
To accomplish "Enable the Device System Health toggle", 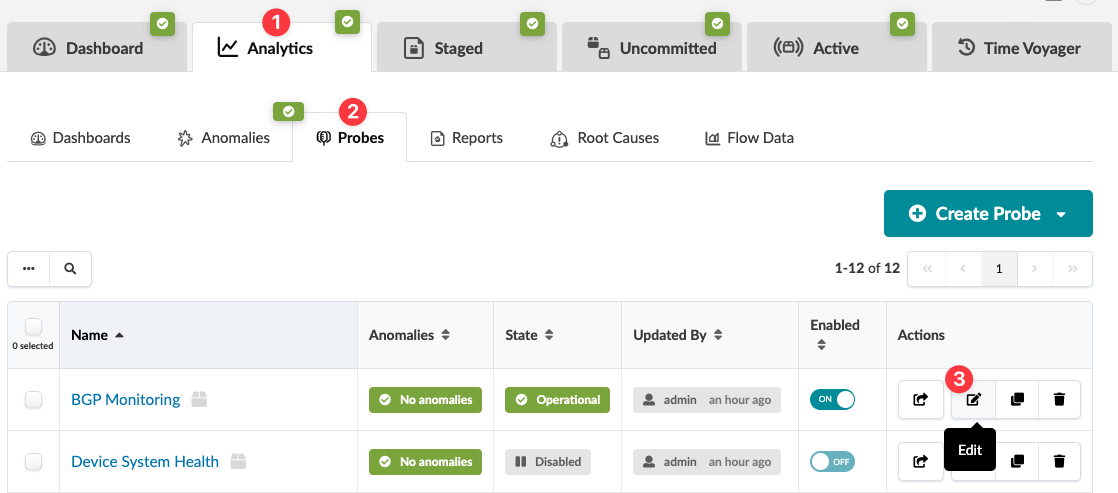I will [832, 462].
